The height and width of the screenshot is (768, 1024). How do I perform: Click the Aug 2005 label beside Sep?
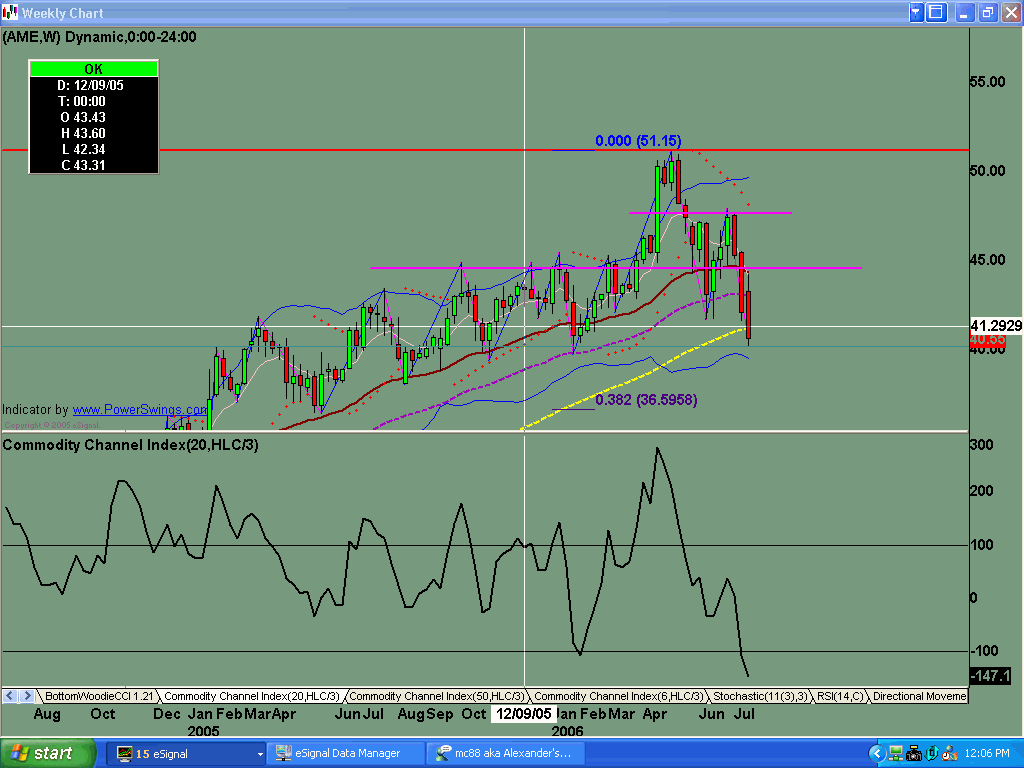(x=411, y=714)
